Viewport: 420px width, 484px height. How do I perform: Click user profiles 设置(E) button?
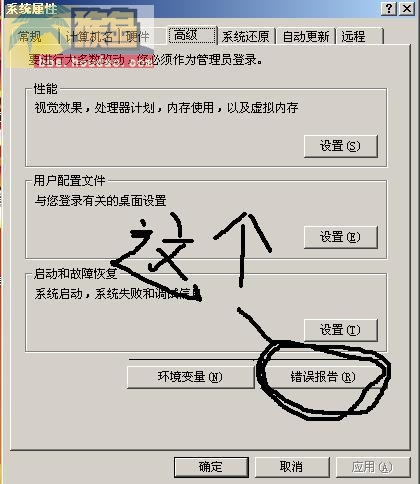(341, 237)
